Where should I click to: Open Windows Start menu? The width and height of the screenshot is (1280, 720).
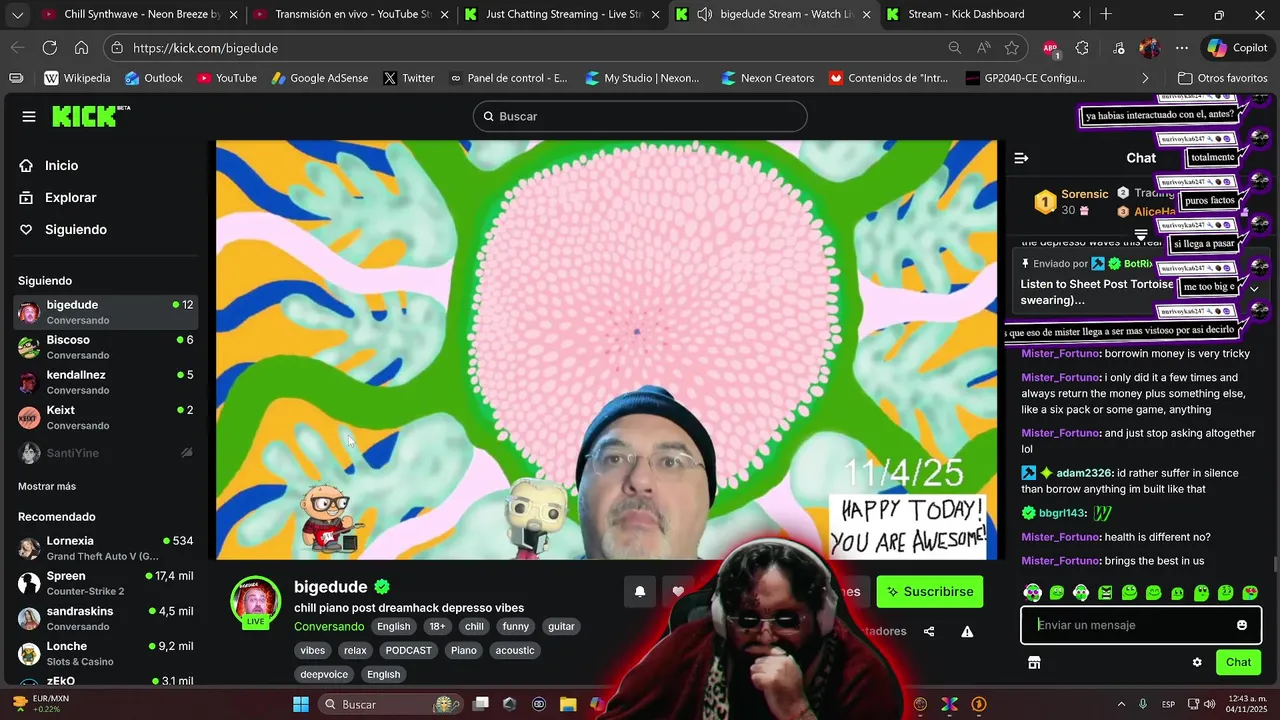(301, 704)
